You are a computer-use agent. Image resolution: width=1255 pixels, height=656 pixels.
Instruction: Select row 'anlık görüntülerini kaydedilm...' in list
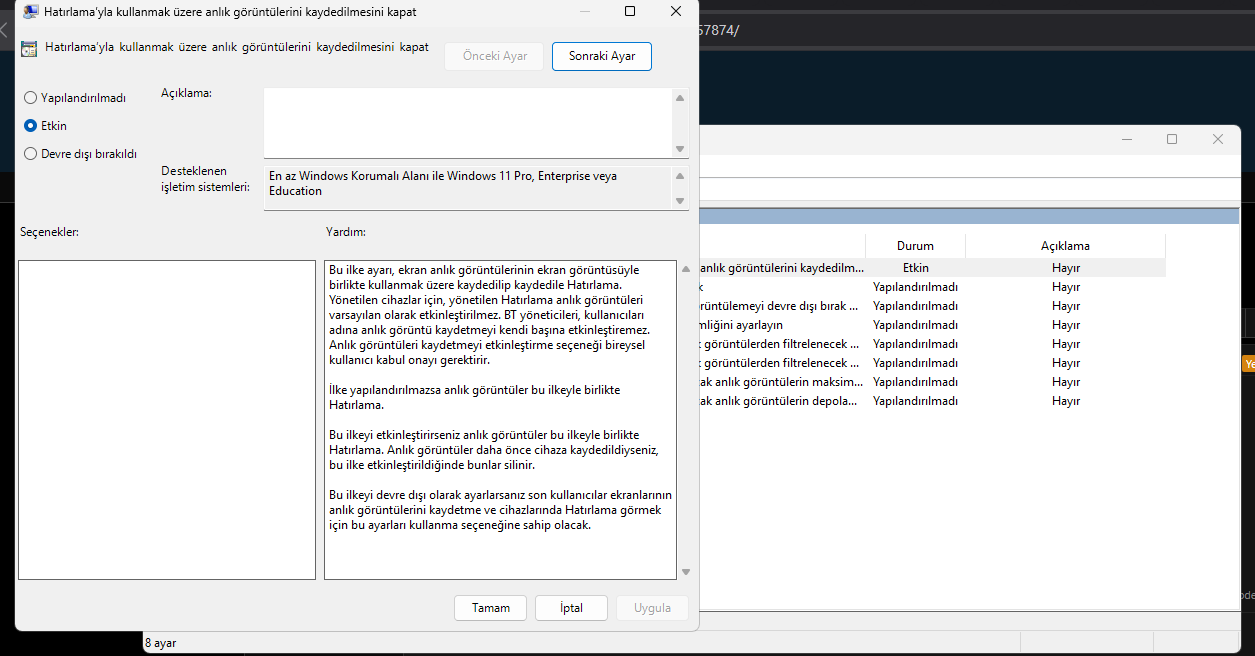(x=932, y=268)
